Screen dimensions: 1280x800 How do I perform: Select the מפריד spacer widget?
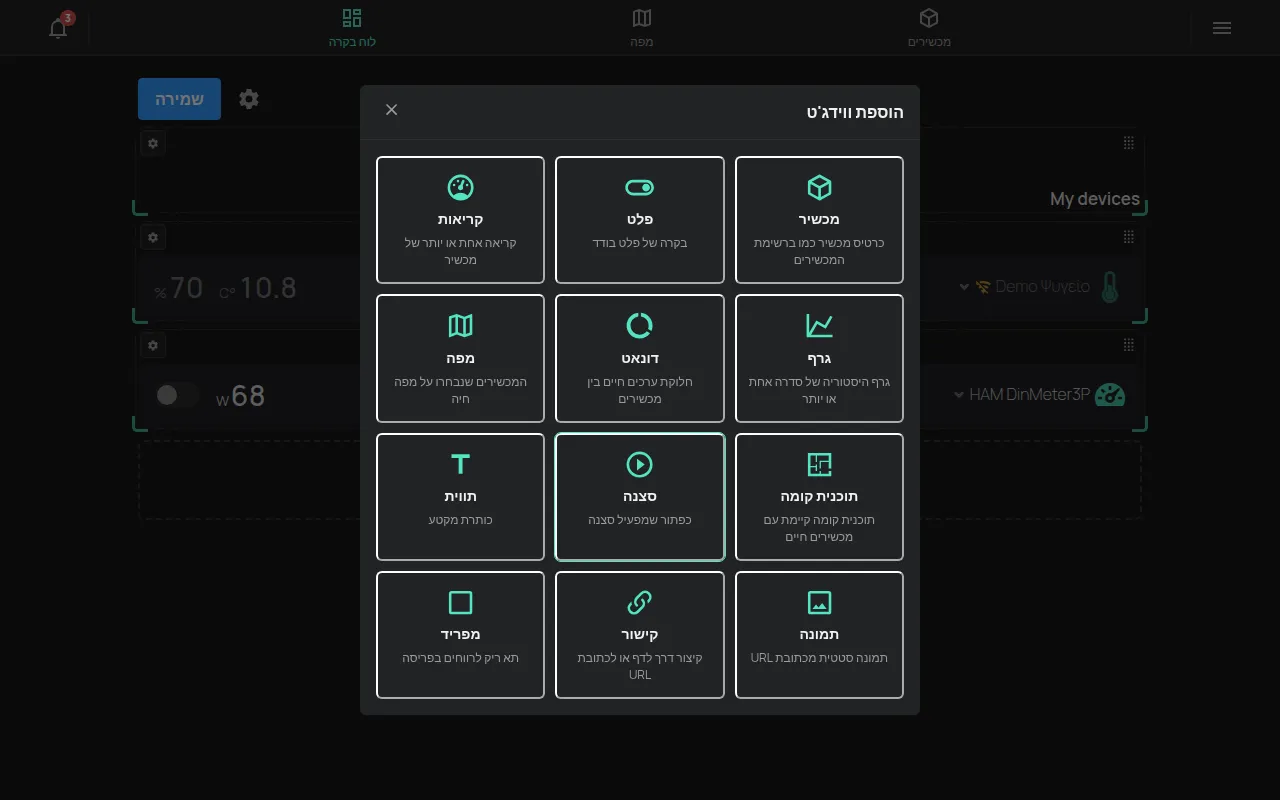tap(460, 635)
